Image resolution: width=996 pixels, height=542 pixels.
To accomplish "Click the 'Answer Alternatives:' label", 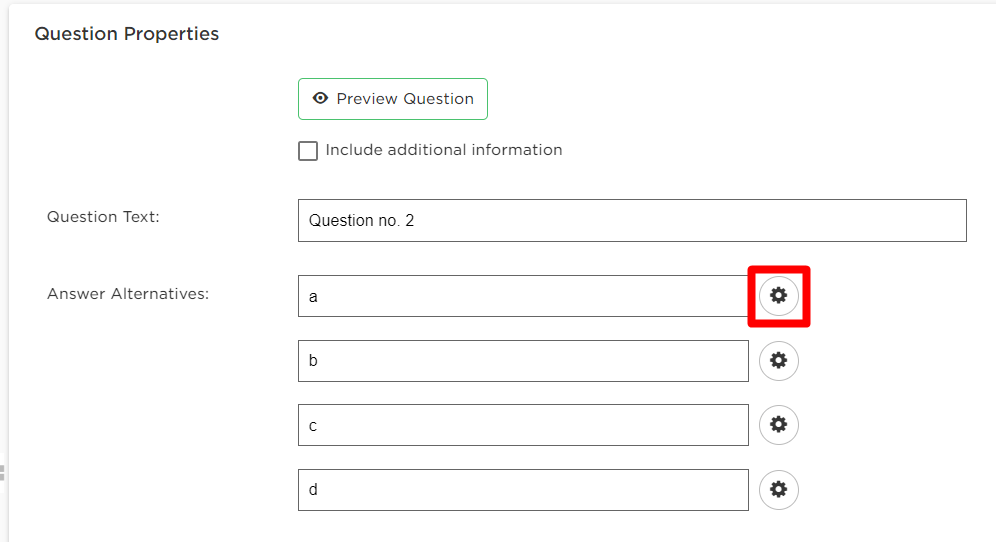I will coord(128,294).
